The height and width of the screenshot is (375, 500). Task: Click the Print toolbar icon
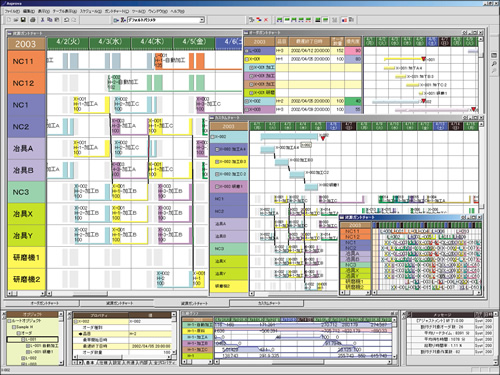[x=33, y=20]
